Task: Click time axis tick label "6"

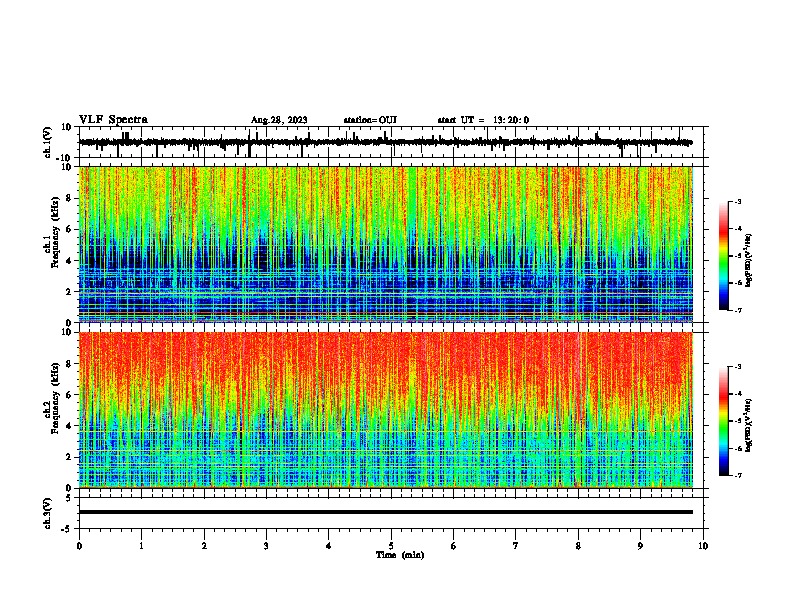Action: [454, 546]
